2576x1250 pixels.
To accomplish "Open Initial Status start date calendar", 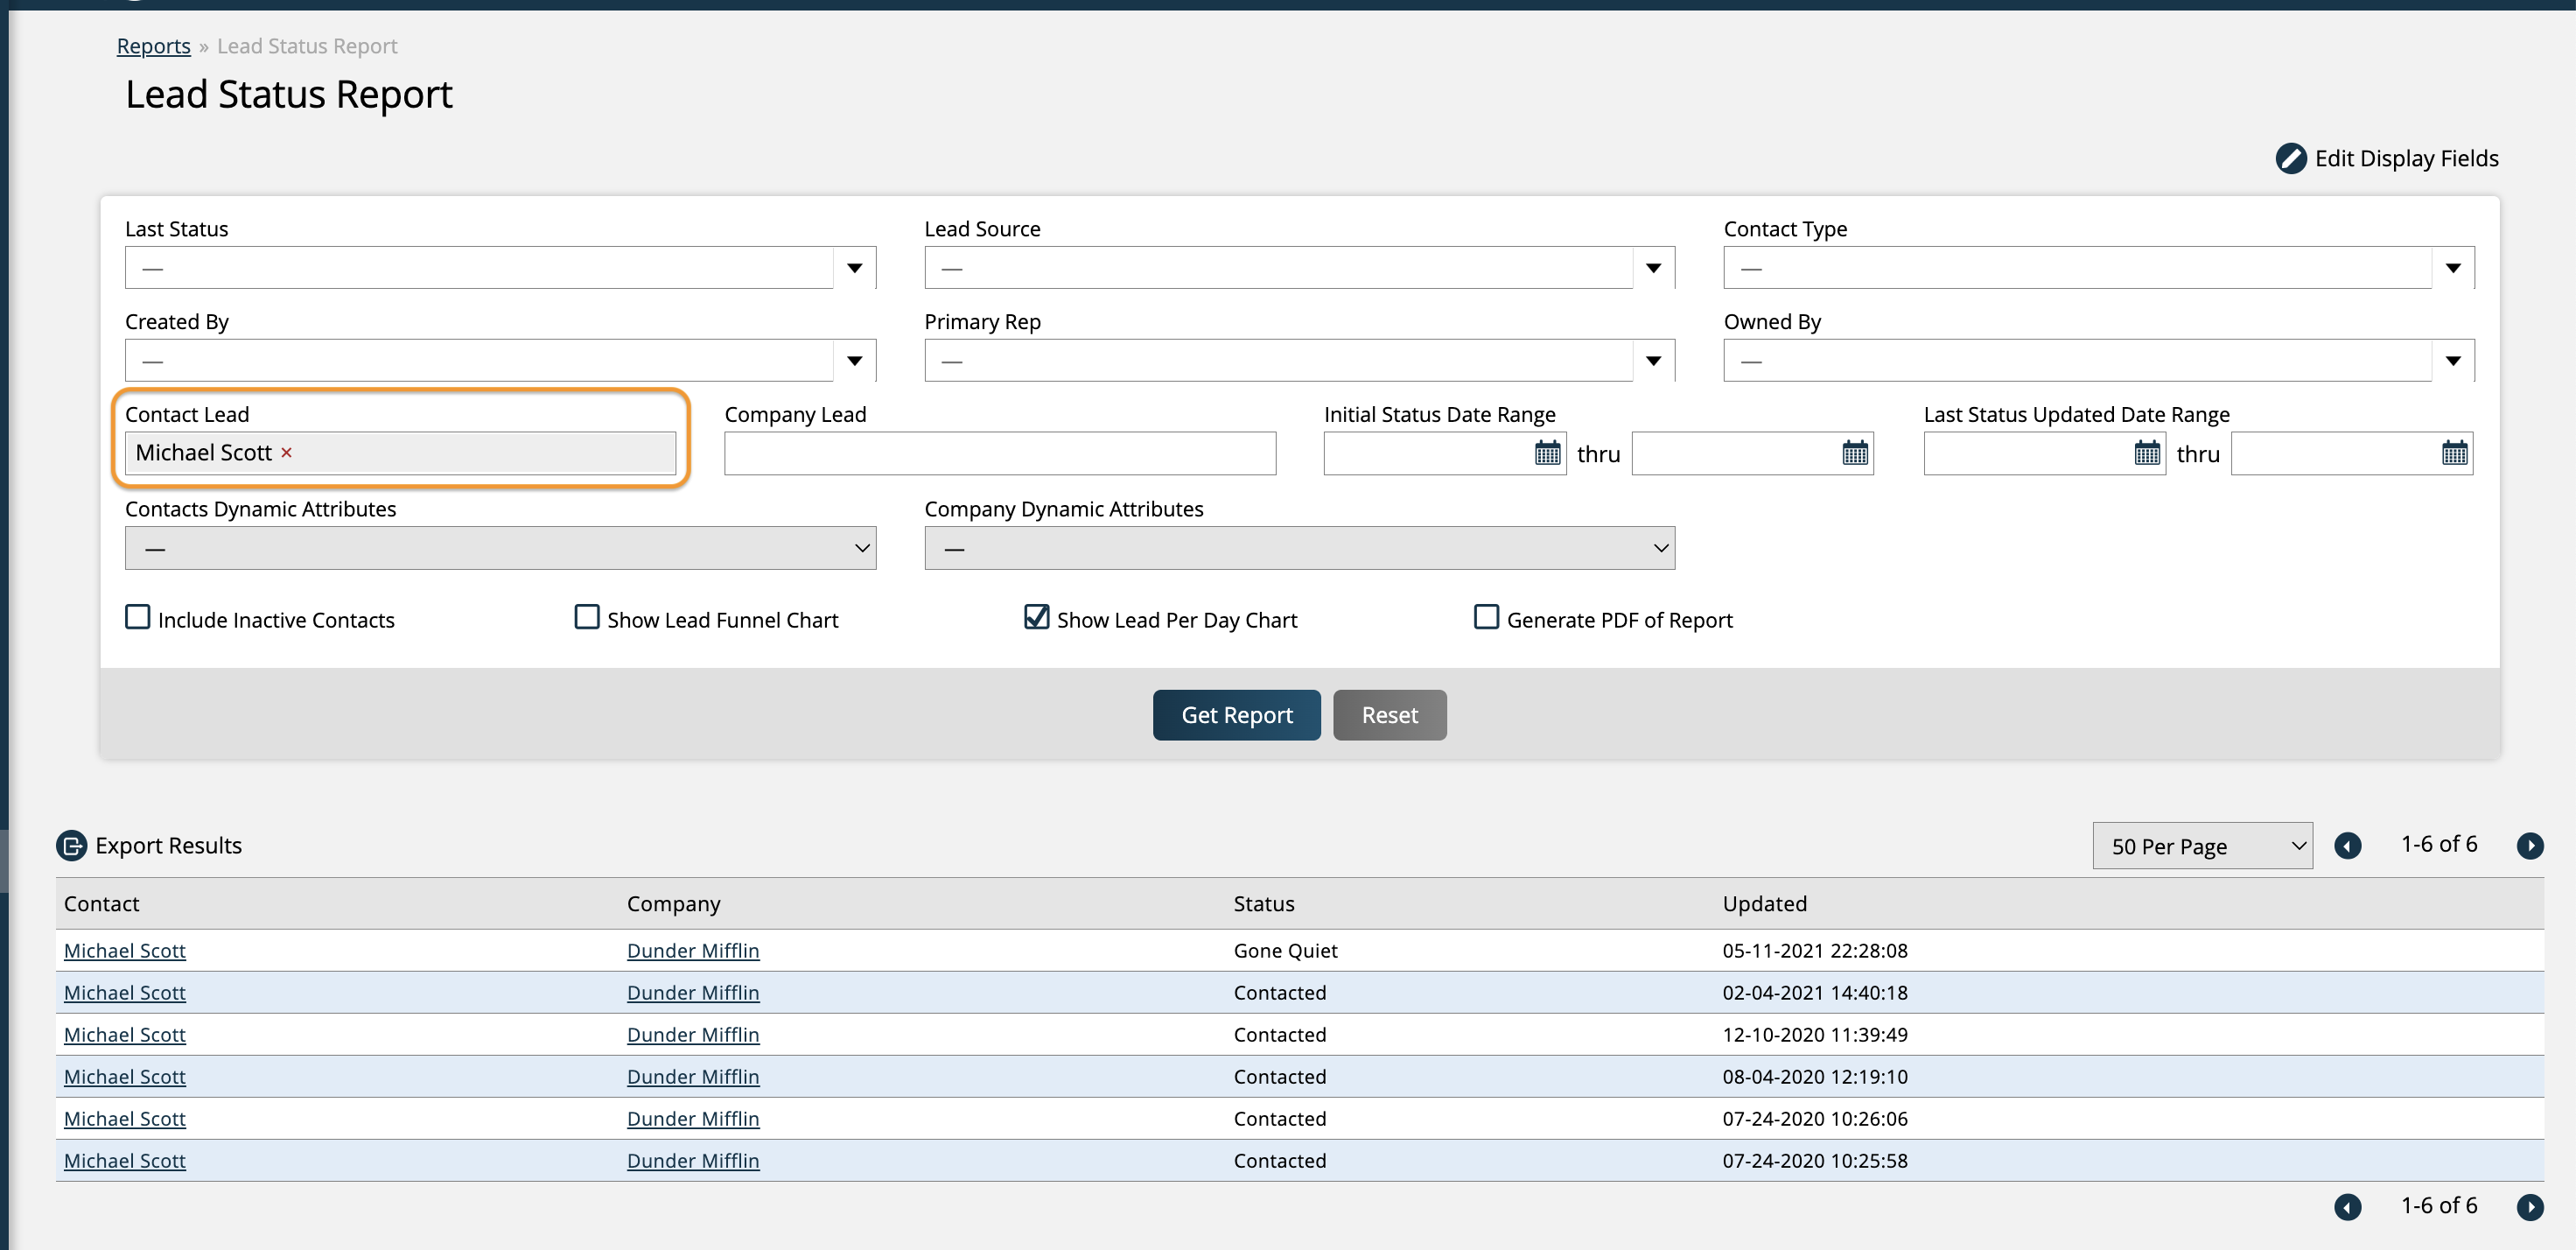I will (x=1547, y=453).
